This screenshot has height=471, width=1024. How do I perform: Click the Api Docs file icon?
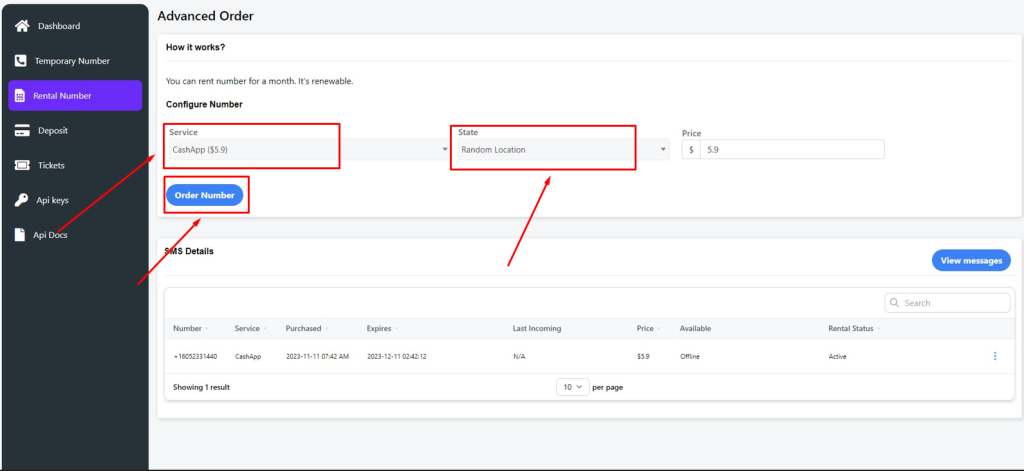21,235
